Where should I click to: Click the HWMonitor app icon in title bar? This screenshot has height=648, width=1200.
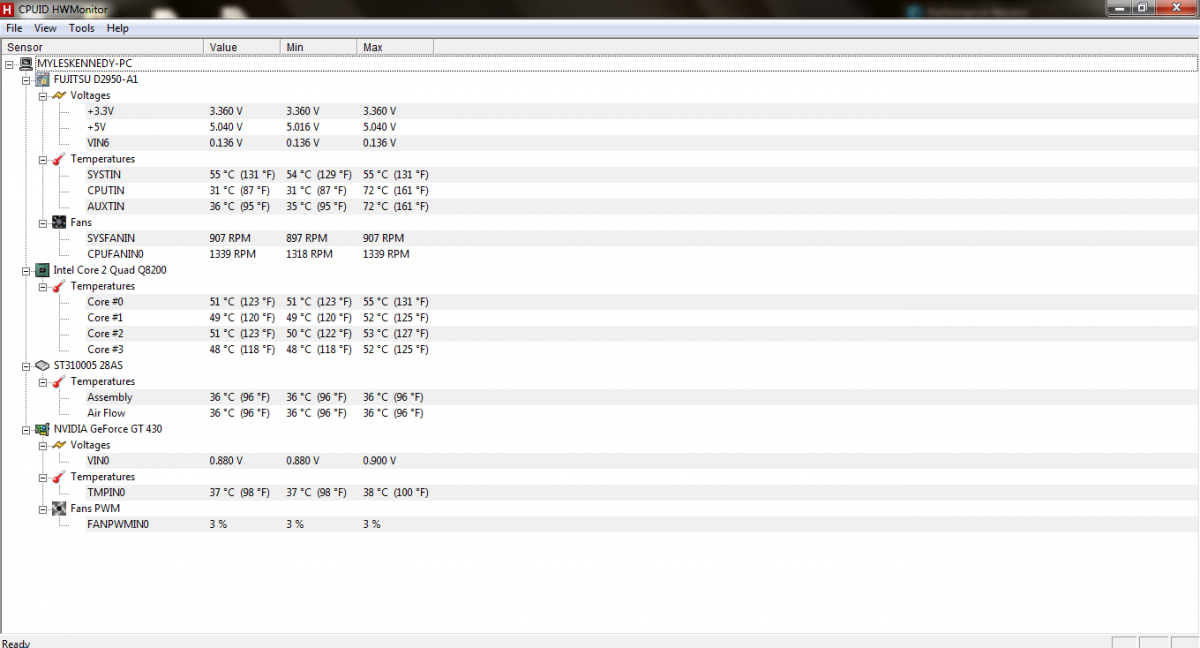[x=9, y=9]
